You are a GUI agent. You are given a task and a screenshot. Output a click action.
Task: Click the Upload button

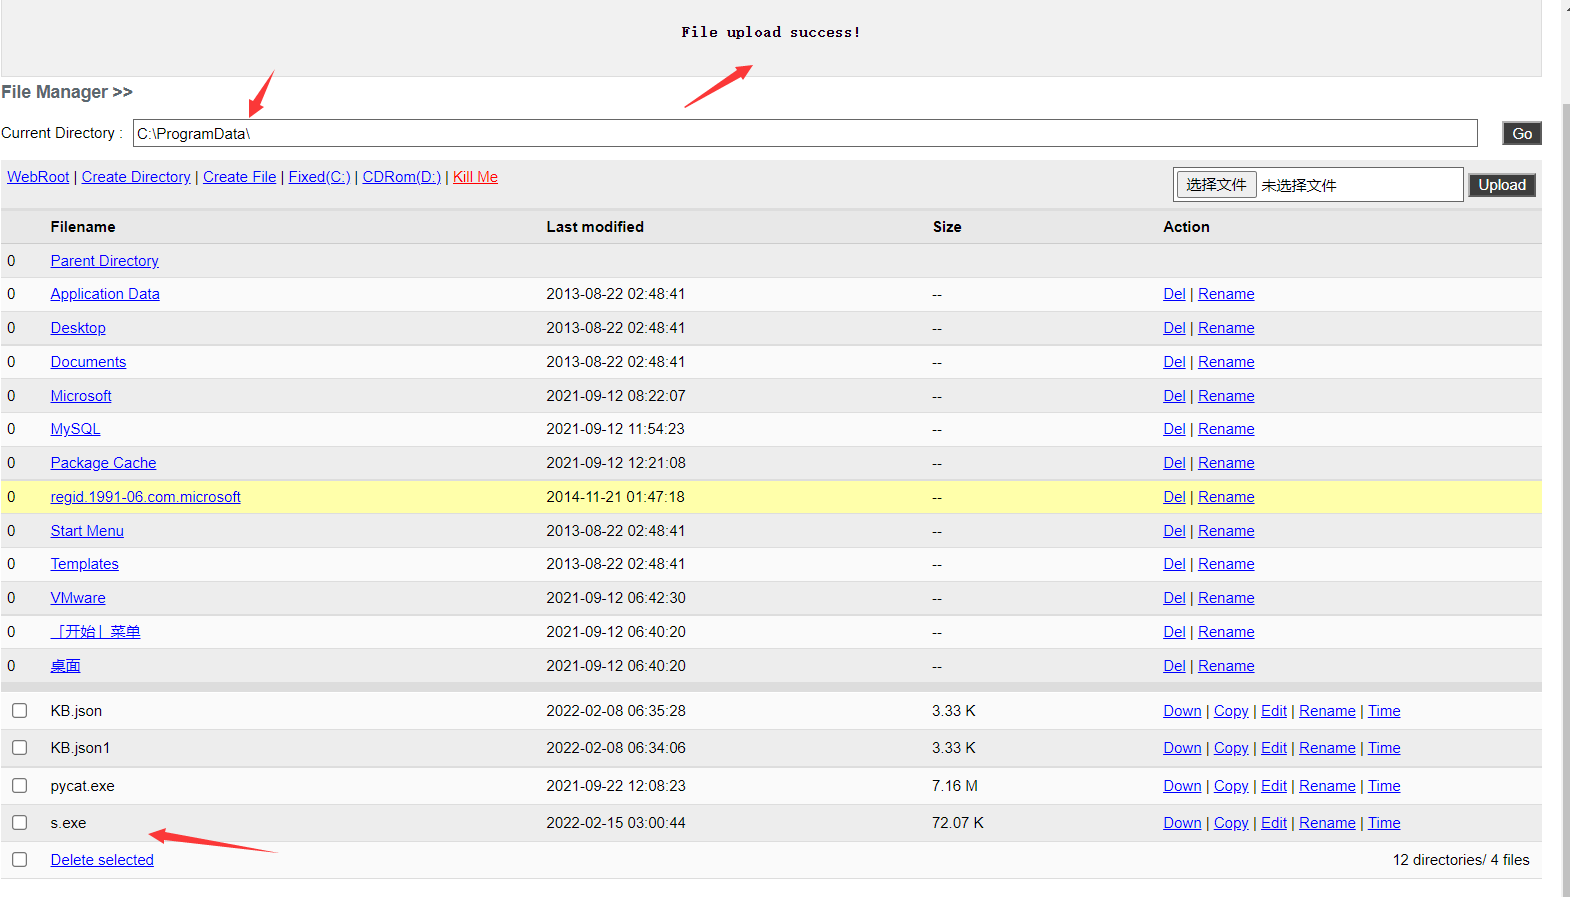pyautogui.click(x=1502, y=185)
